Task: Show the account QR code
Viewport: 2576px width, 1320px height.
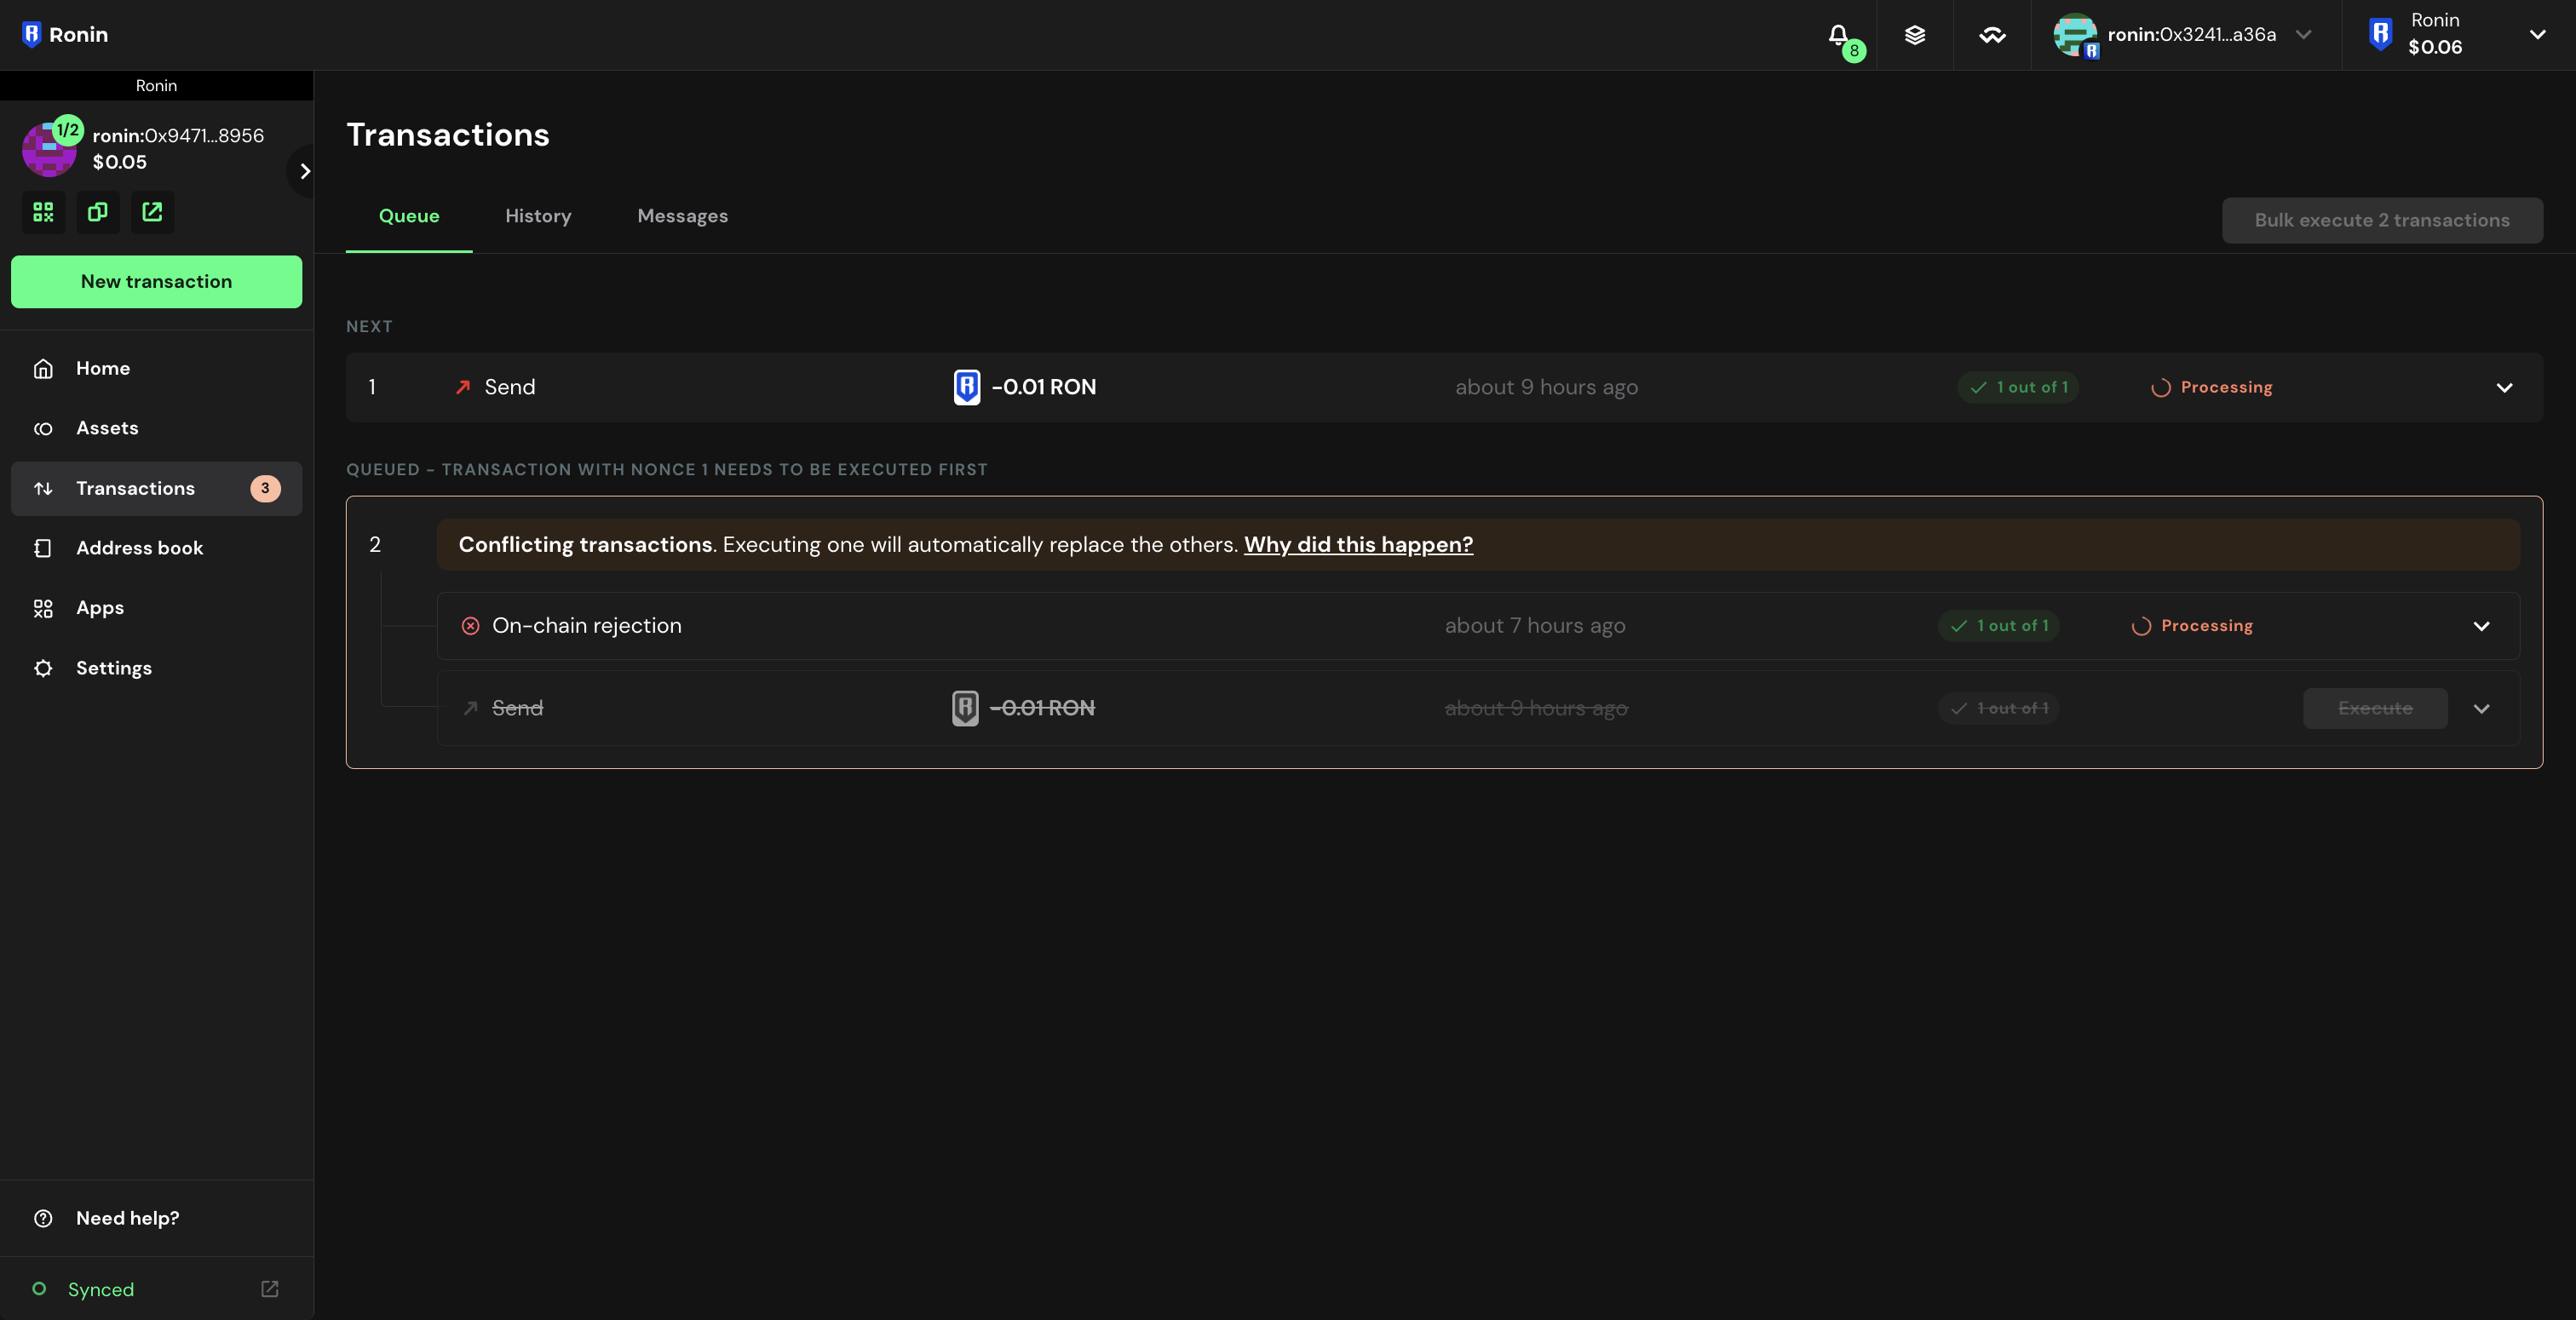Action: pyautogui.click(x=43, y=212)
